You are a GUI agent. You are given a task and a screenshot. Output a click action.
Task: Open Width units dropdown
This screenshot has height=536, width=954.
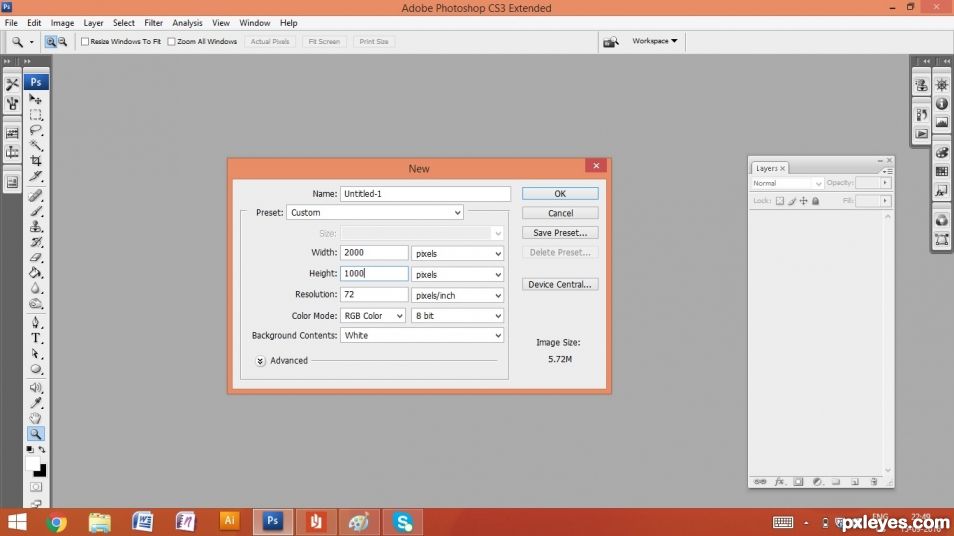click(458, 253)
